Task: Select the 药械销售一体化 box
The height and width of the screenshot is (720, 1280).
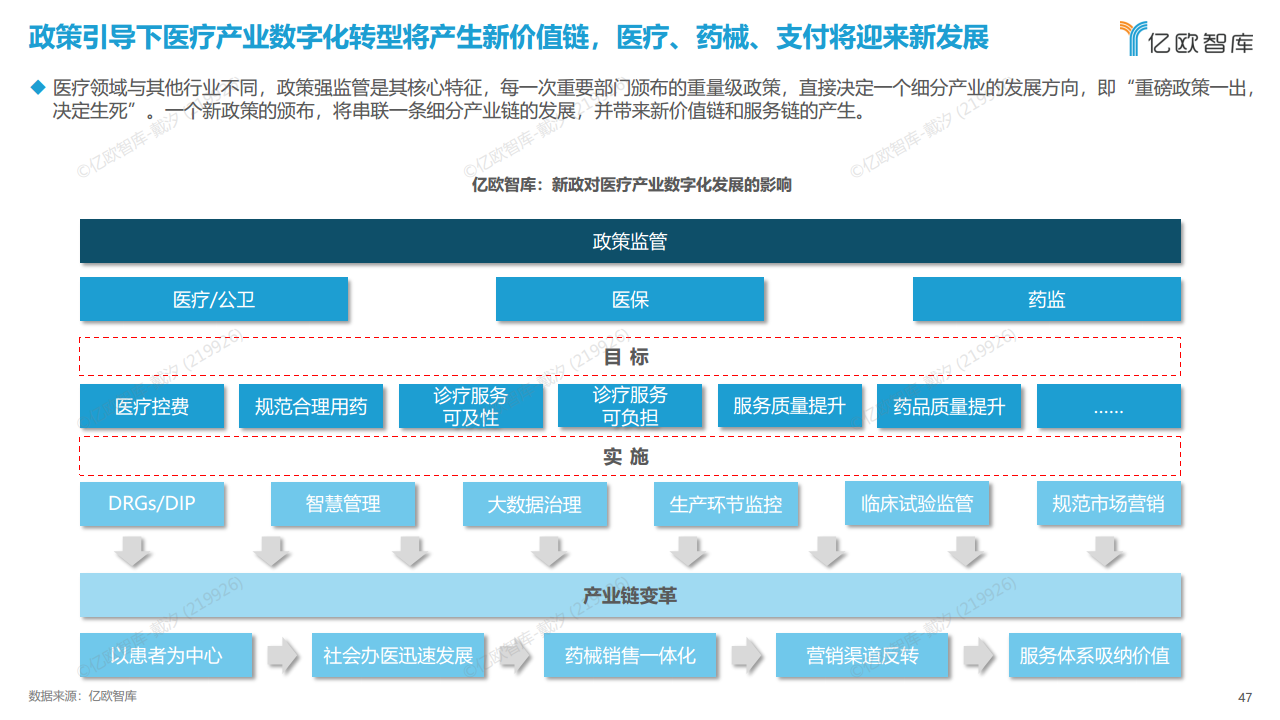Action: click(x=630, y=656)
